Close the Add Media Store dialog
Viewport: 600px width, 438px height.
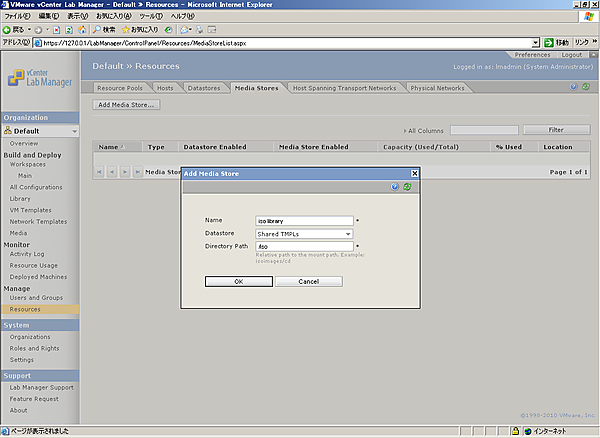pyautogui.click(x=414, y=173)
